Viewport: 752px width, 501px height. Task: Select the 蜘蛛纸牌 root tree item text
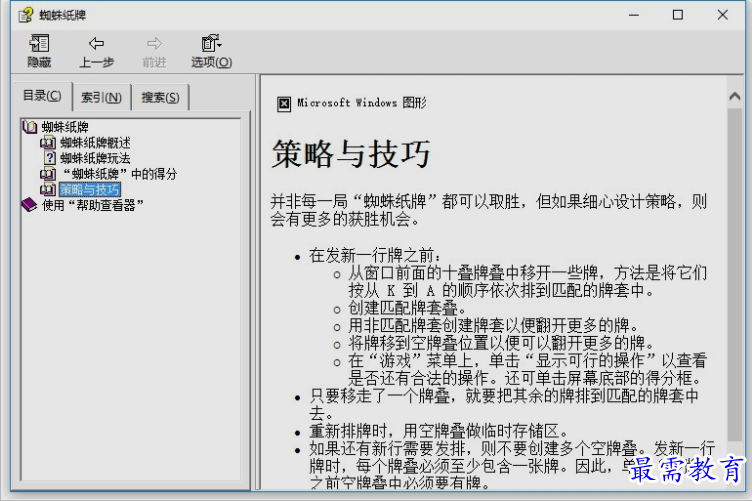point(65,127)
